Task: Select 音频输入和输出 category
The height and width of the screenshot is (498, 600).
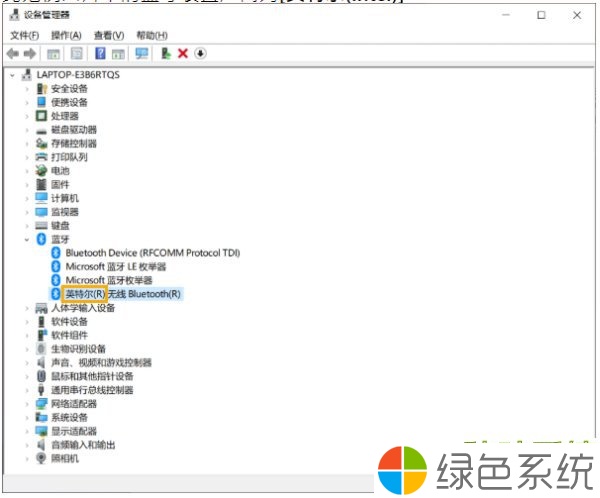Action: coord(83,445)
